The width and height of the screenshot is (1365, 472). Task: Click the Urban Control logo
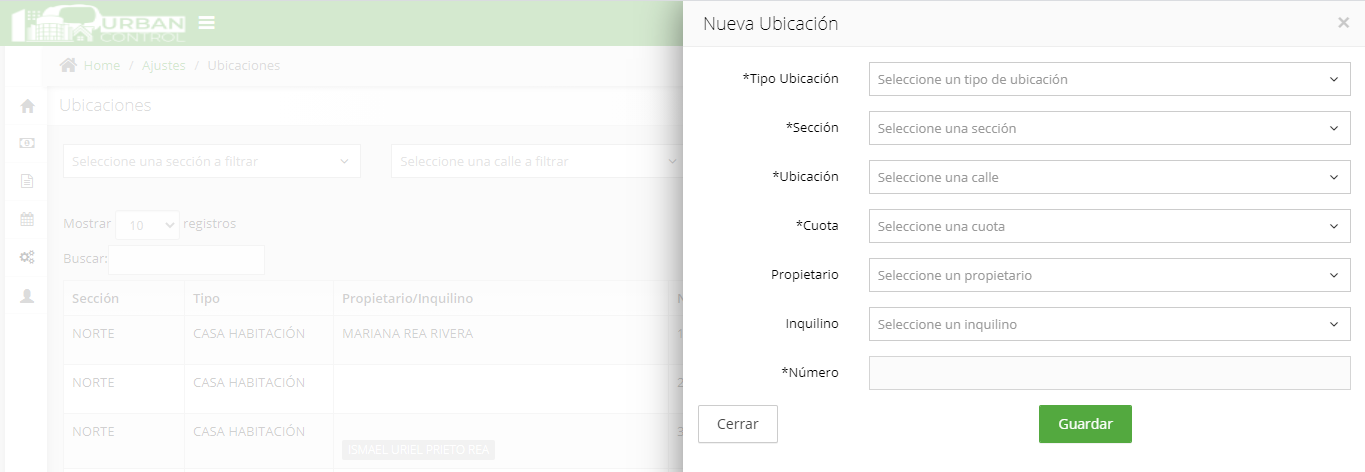tap(98, 24)
